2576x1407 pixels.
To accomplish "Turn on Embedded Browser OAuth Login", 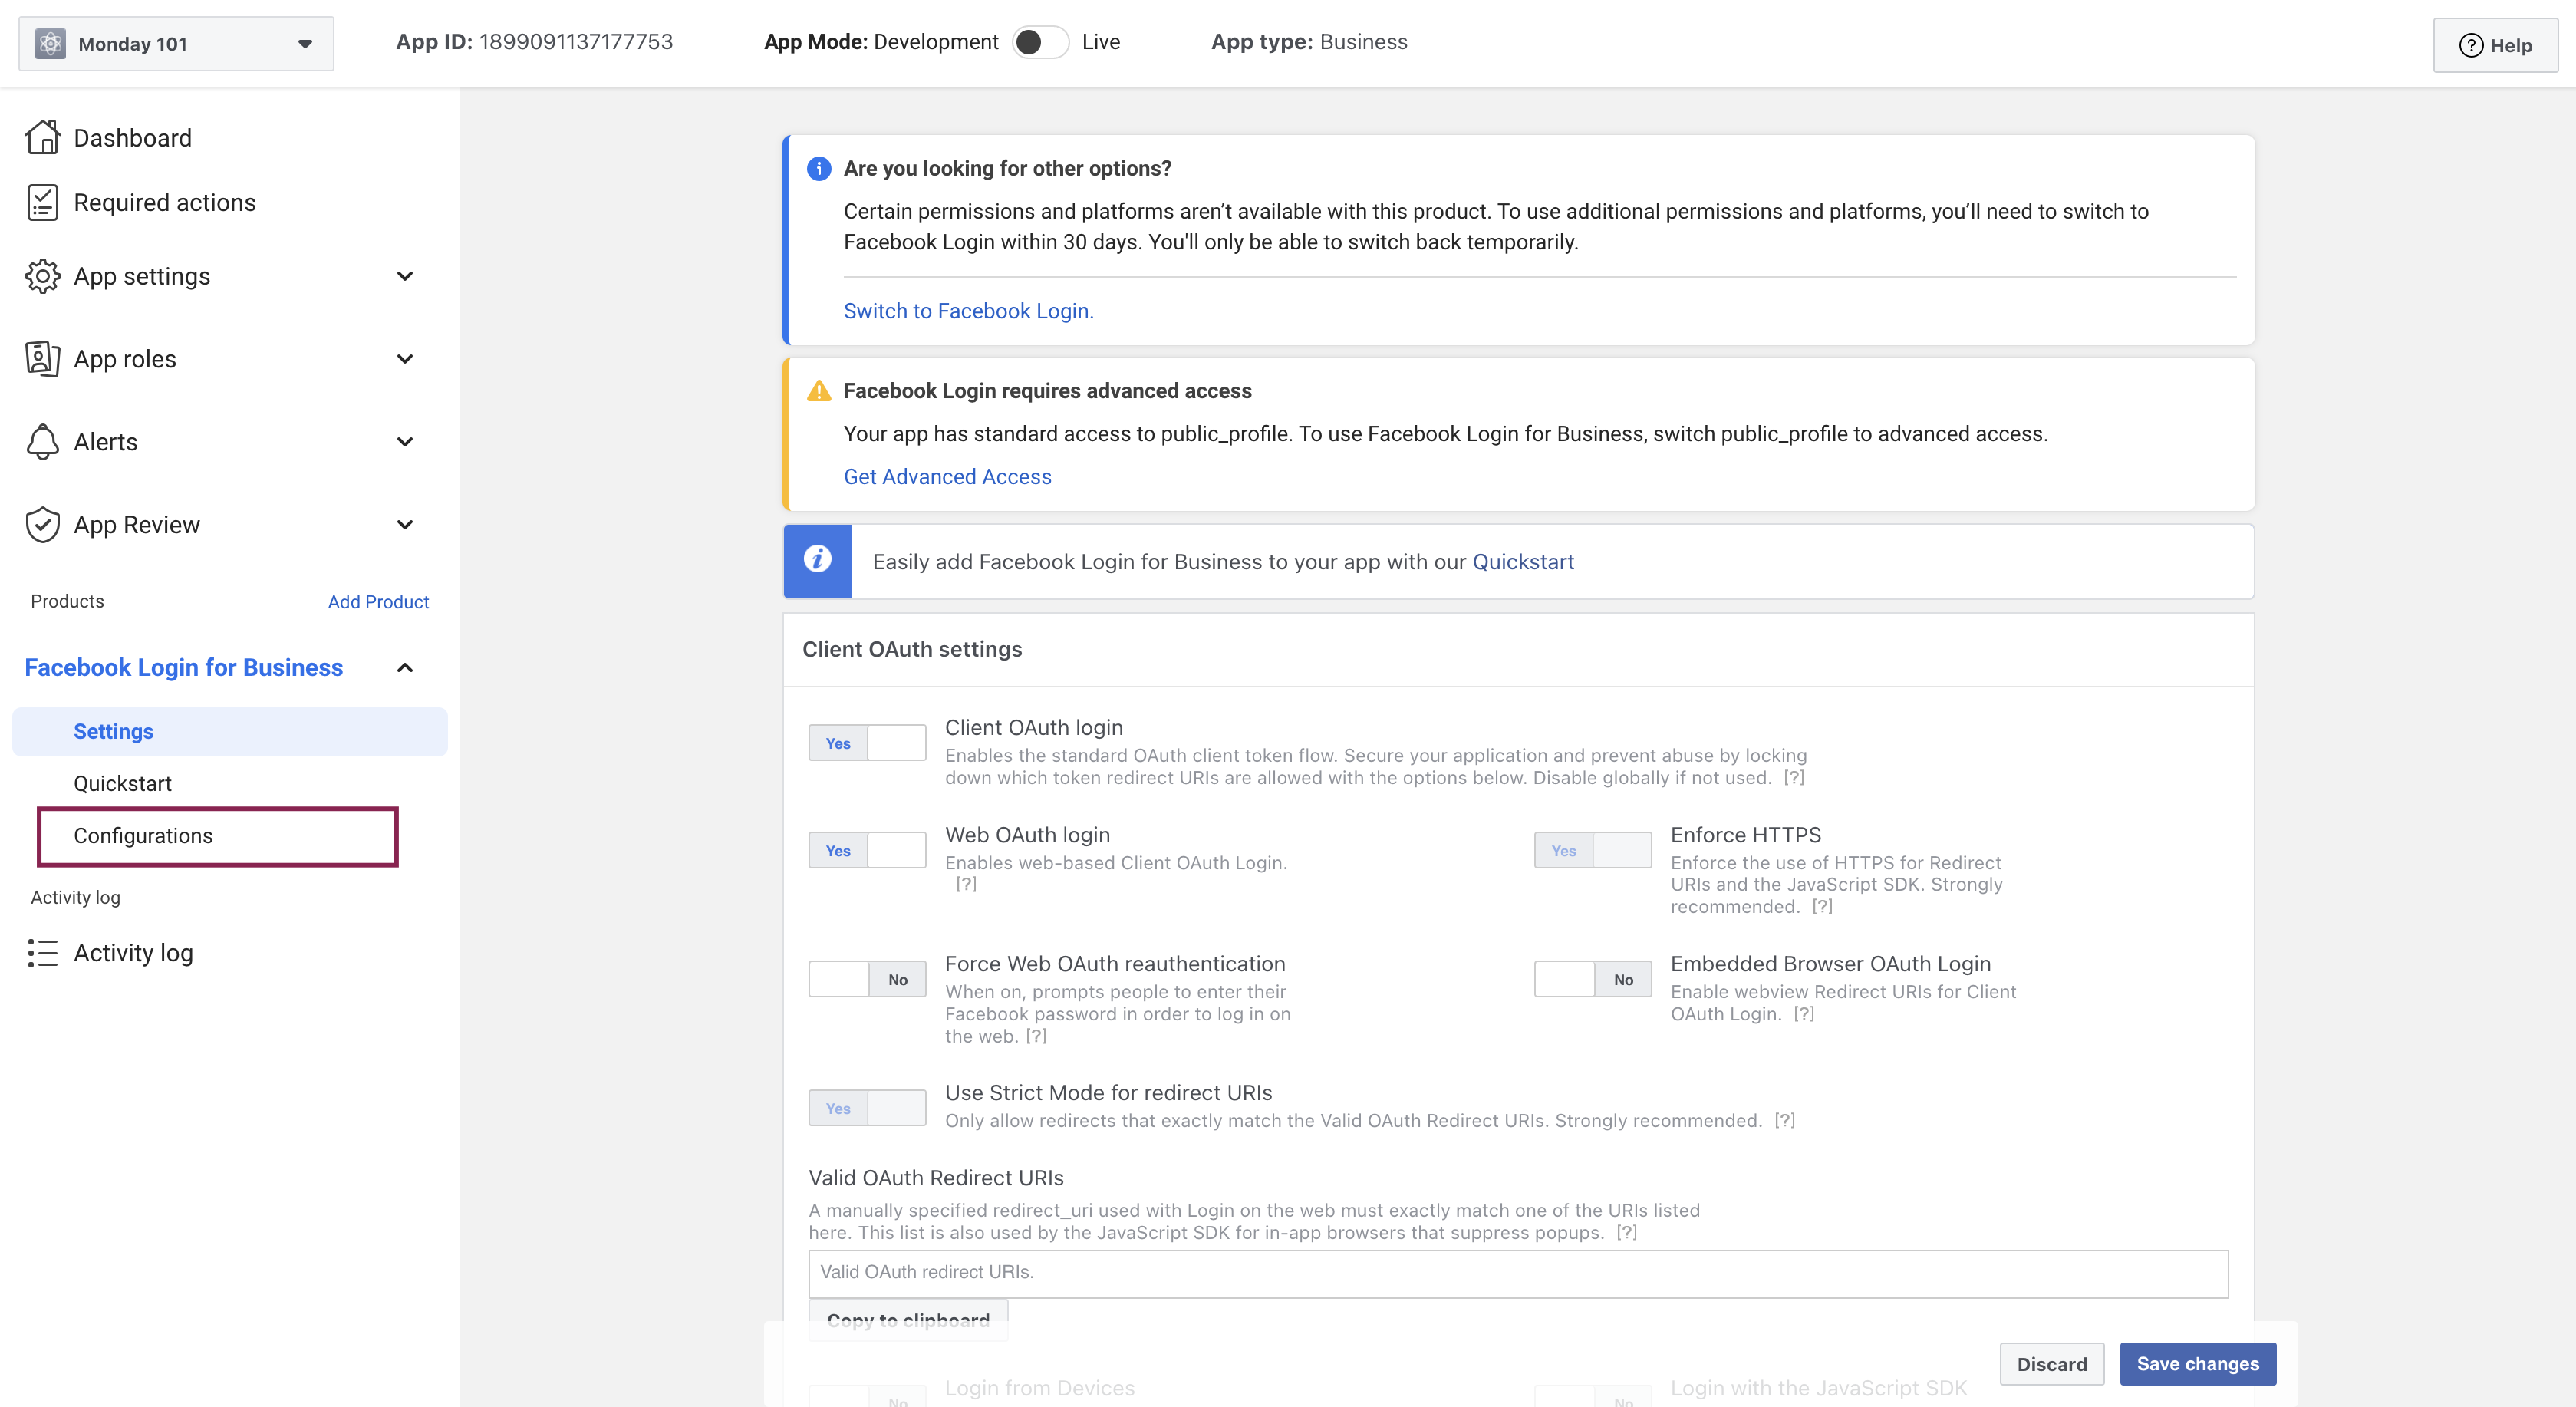I will 1592,979.
